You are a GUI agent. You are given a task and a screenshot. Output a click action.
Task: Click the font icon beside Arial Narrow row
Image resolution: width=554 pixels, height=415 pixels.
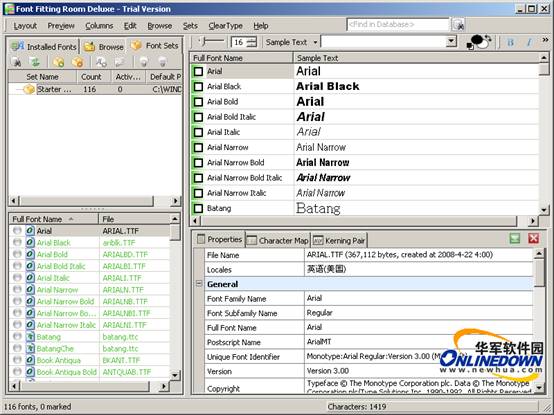[30, 290]
